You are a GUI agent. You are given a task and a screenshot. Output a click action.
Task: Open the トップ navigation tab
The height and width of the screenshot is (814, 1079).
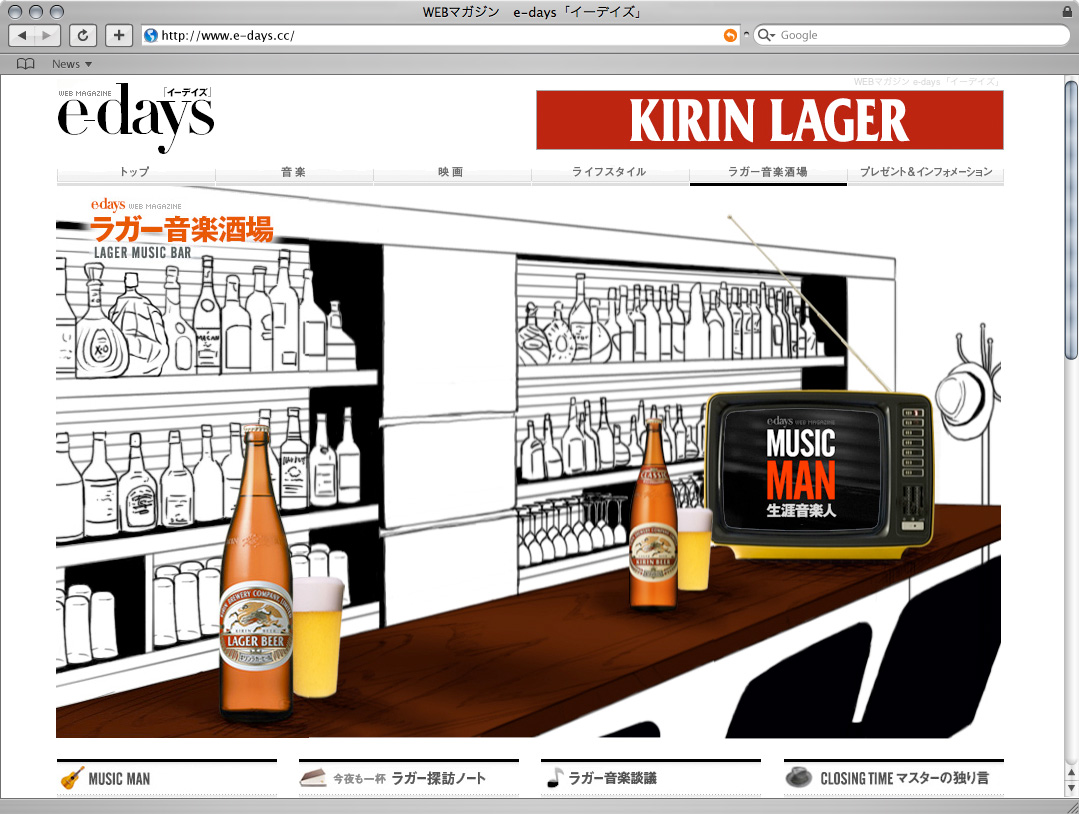[135, 172]
